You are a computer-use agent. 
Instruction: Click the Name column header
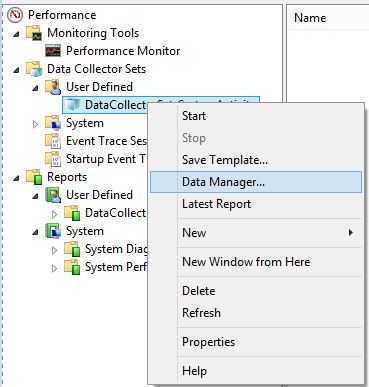click(x=310, y=18)
